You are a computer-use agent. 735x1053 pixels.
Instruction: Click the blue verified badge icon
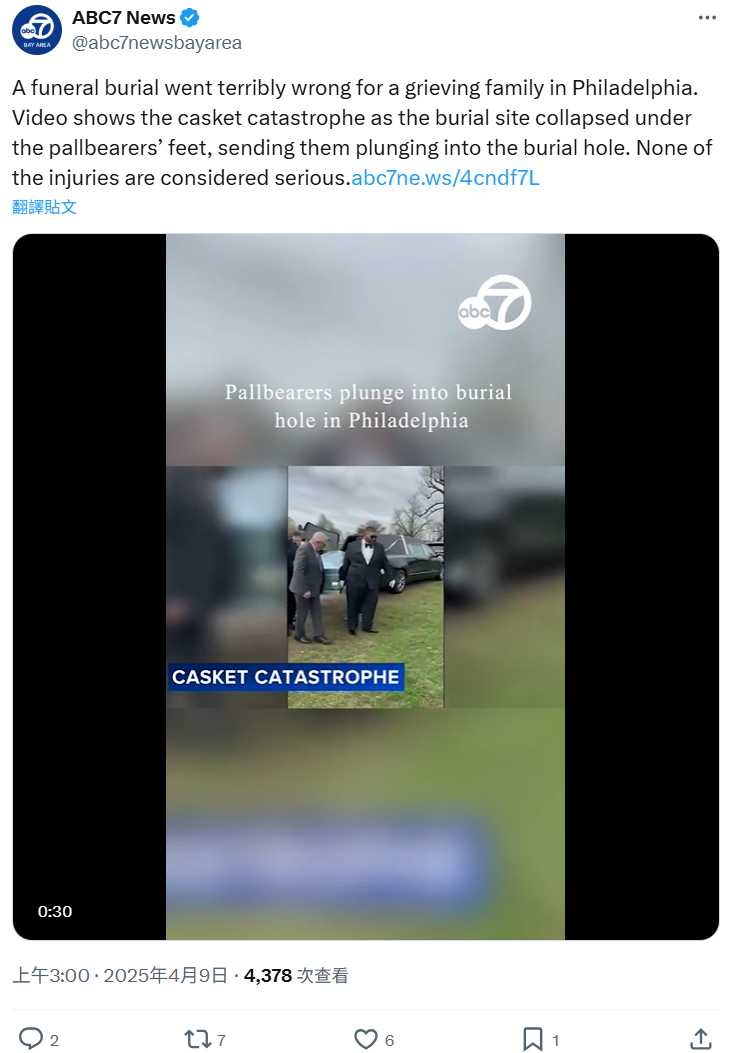pos(190,18)
